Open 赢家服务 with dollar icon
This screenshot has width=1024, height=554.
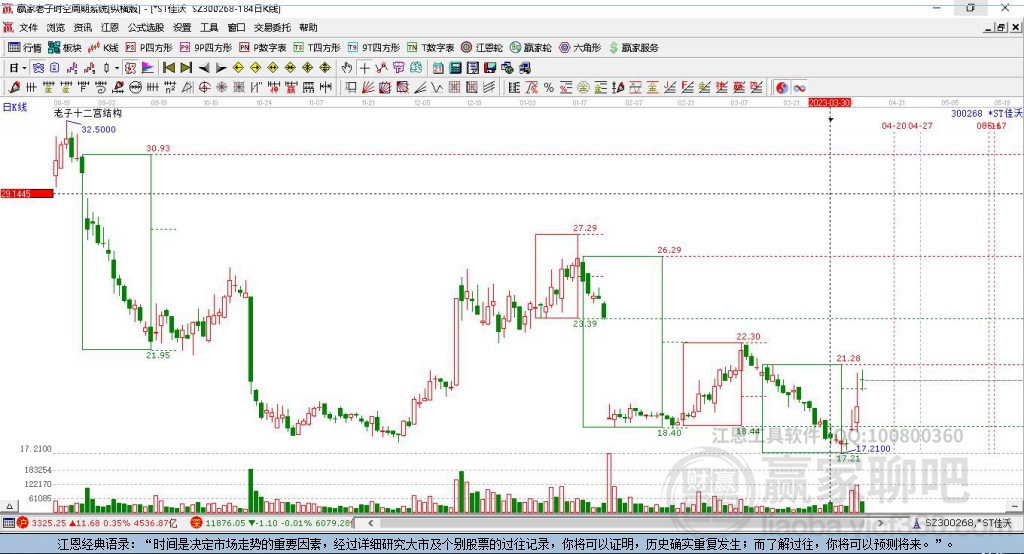tap(633, 48)
